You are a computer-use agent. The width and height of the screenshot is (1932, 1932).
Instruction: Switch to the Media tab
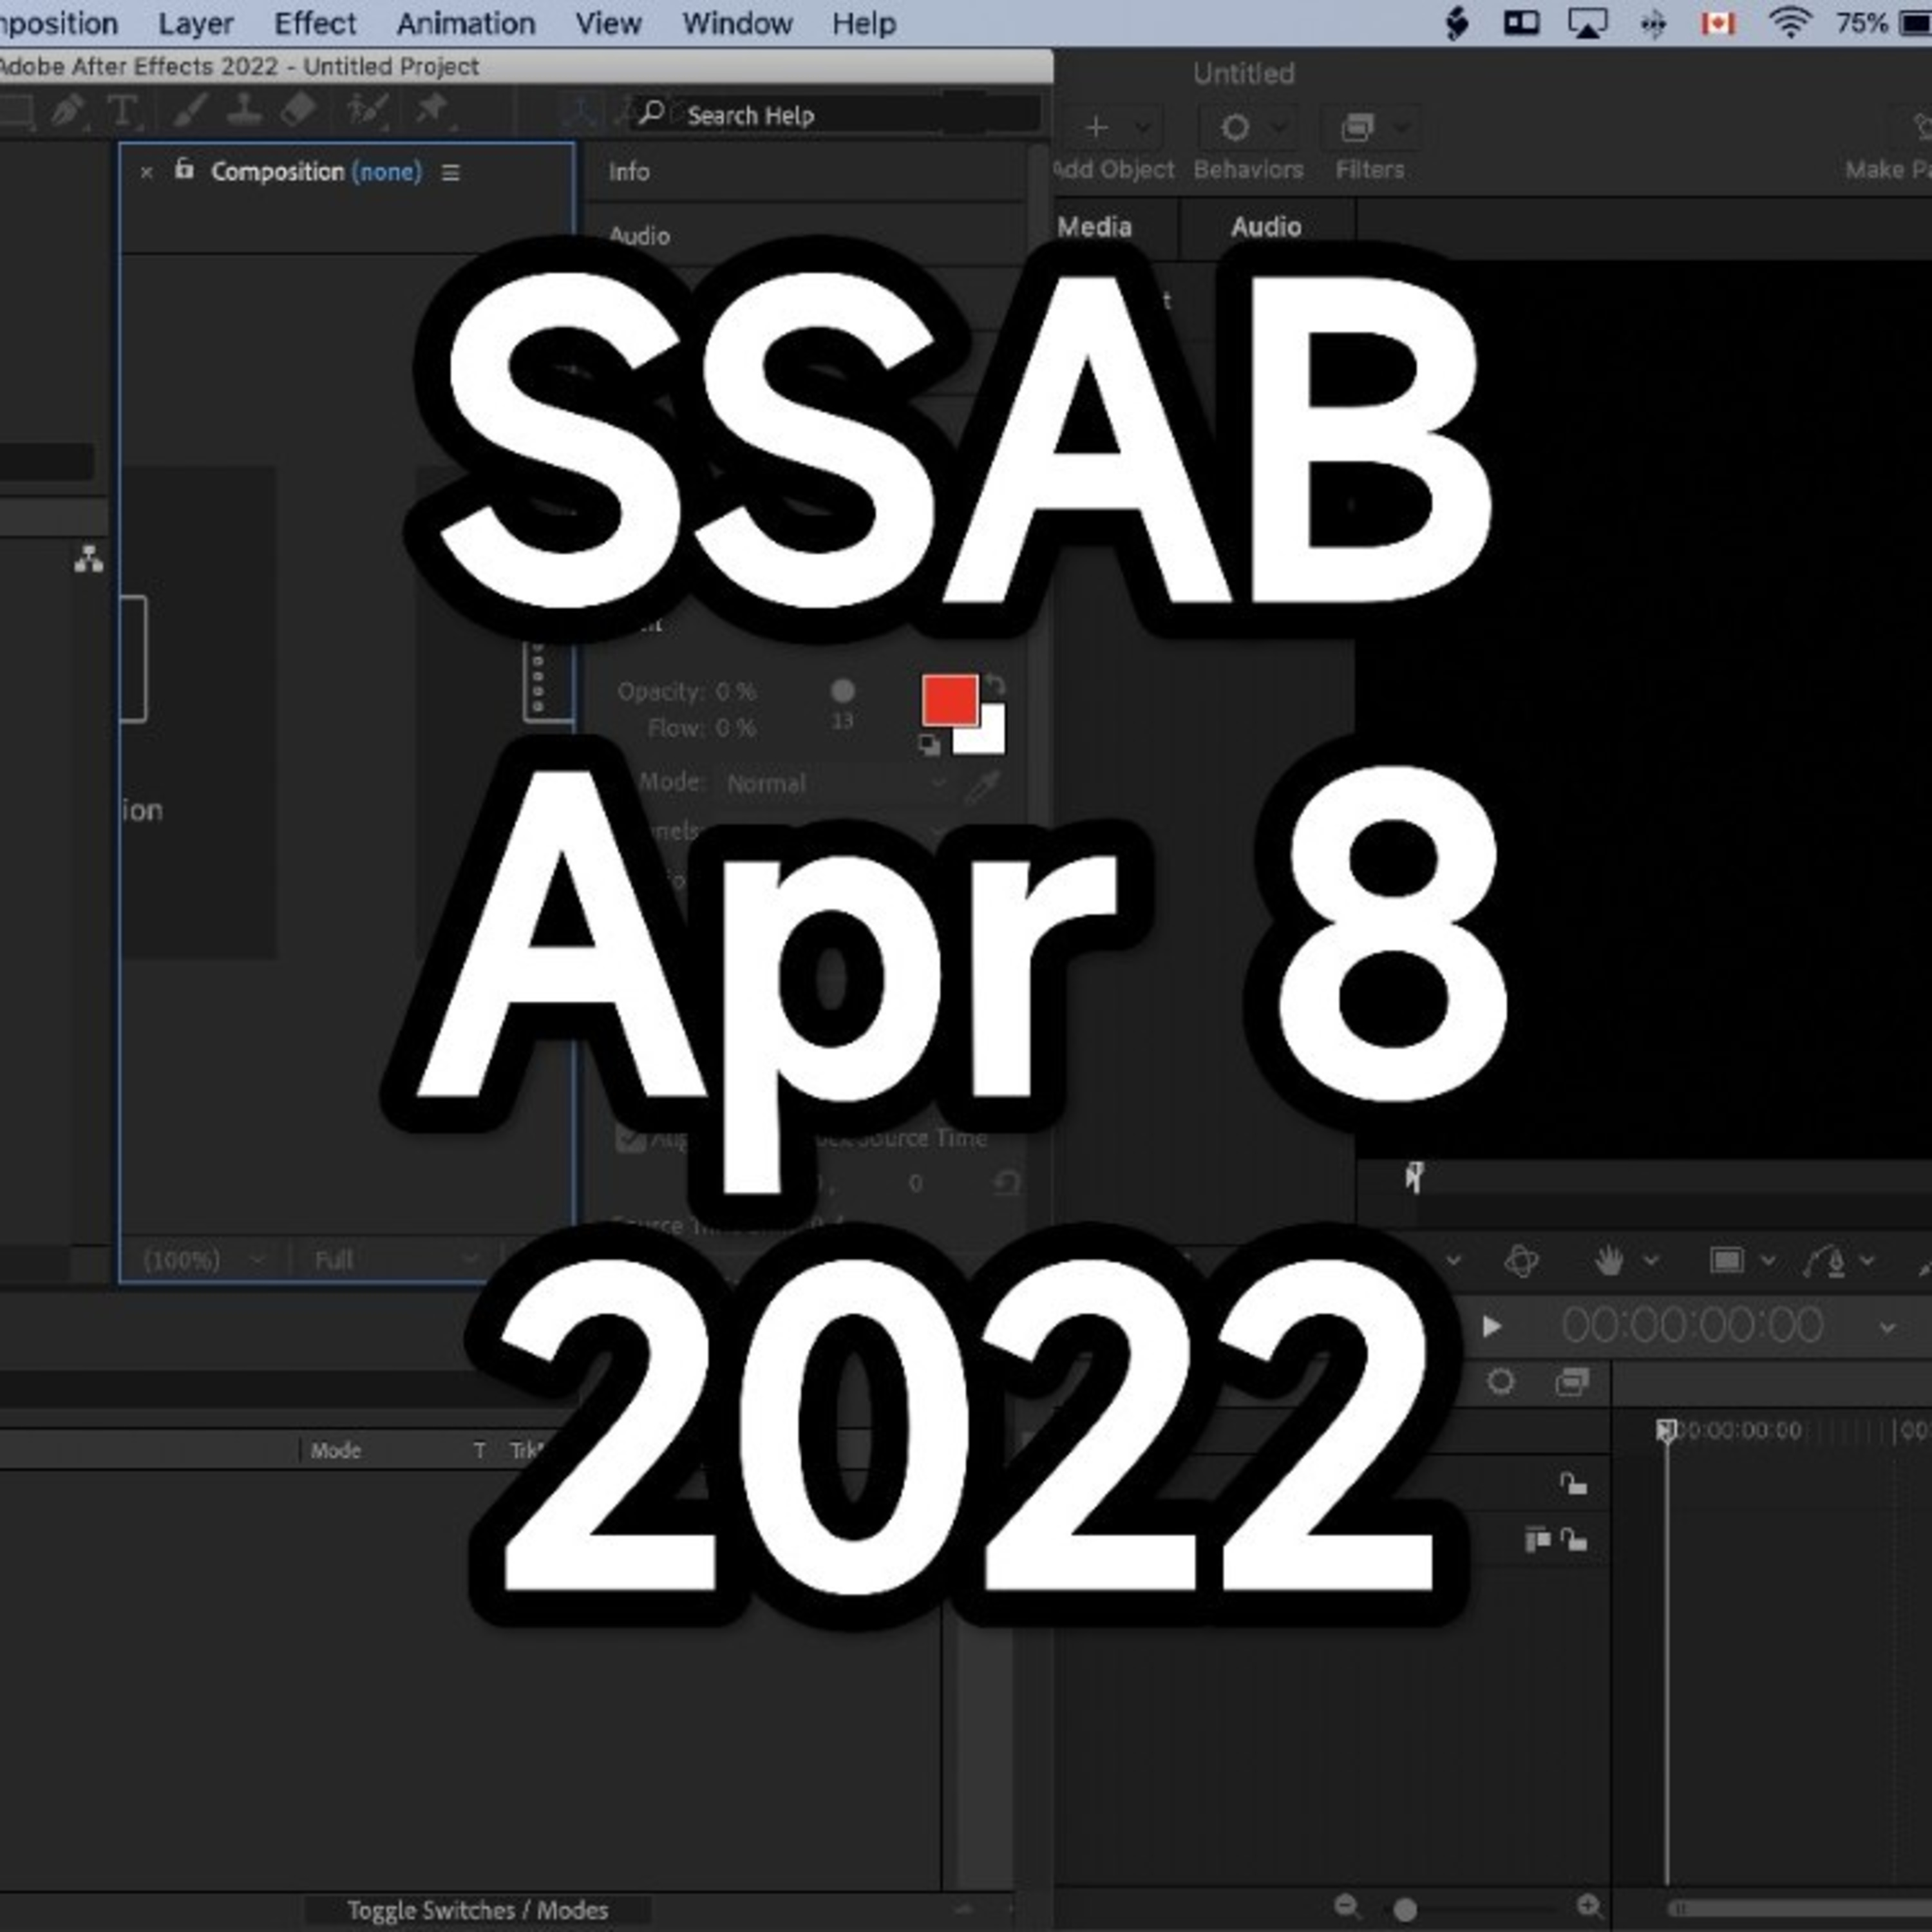click(x=1094, y=227)
